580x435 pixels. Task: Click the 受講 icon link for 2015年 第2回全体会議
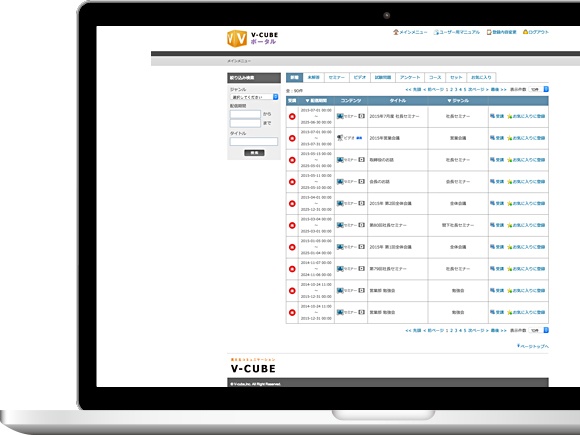(497, 203)
